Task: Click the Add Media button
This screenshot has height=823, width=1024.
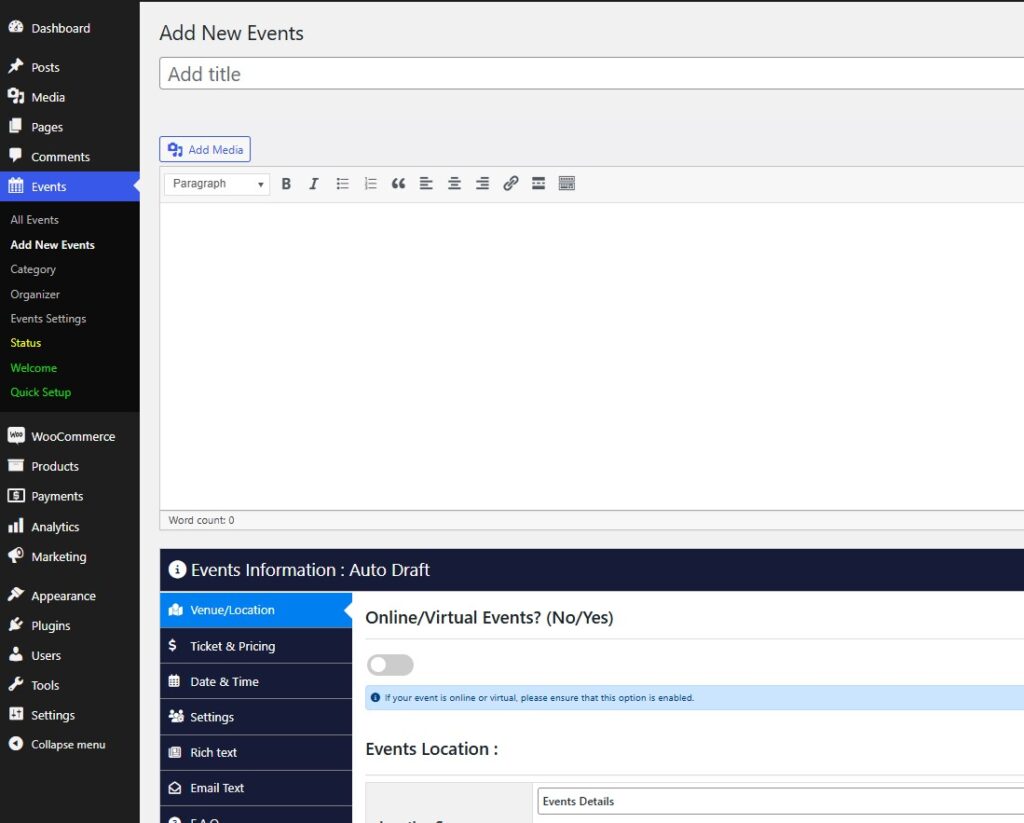Action: click(x=205, y=150)
